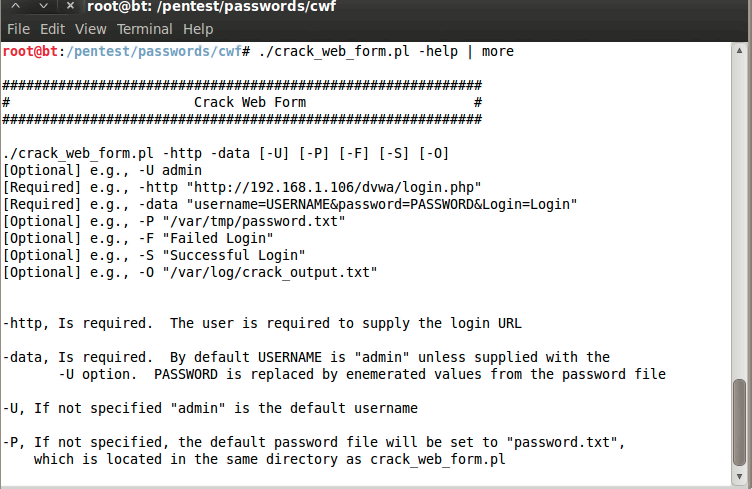The height and width of the screenshot is (489, 752).
Task: Click the empty scrollbar track above the thumb
Action: click(x=739, y=200)
